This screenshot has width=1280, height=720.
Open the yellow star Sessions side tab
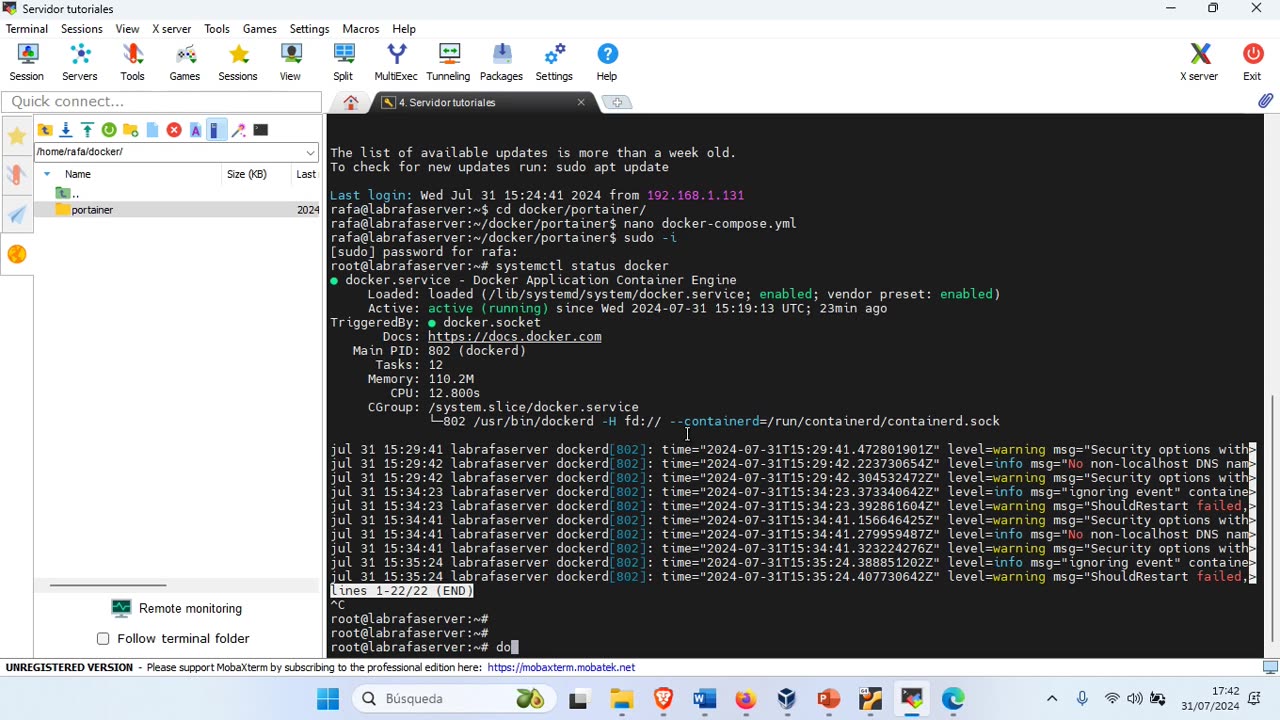click(17, 136)
